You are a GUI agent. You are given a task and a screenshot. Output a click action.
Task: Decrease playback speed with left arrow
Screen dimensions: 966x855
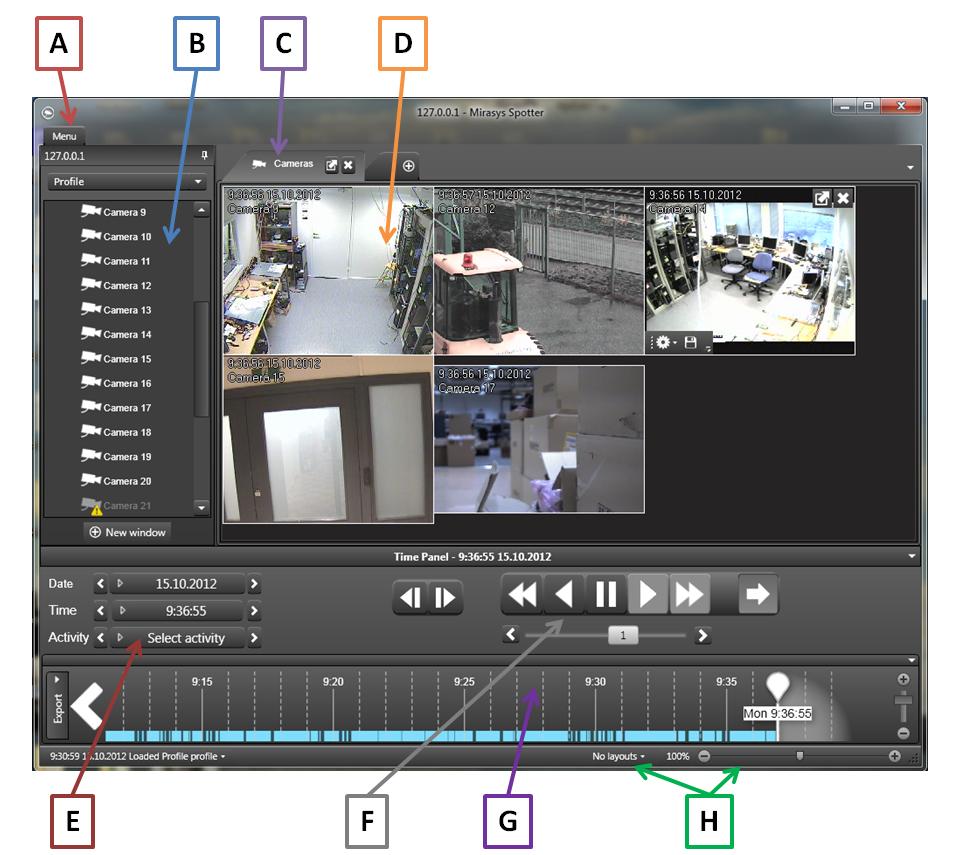[511, 634]
